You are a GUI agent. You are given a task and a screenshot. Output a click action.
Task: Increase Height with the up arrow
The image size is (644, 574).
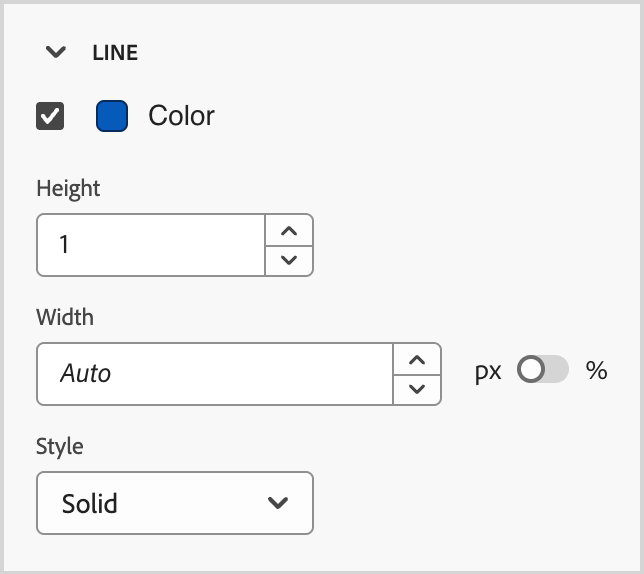[x=289, y=231]
